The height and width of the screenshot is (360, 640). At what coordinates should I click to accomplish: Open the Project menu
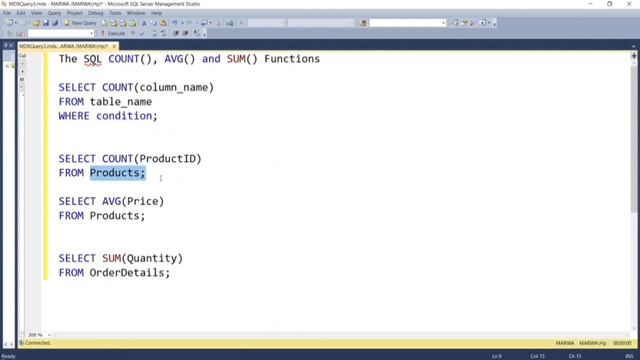click(75, 13)
